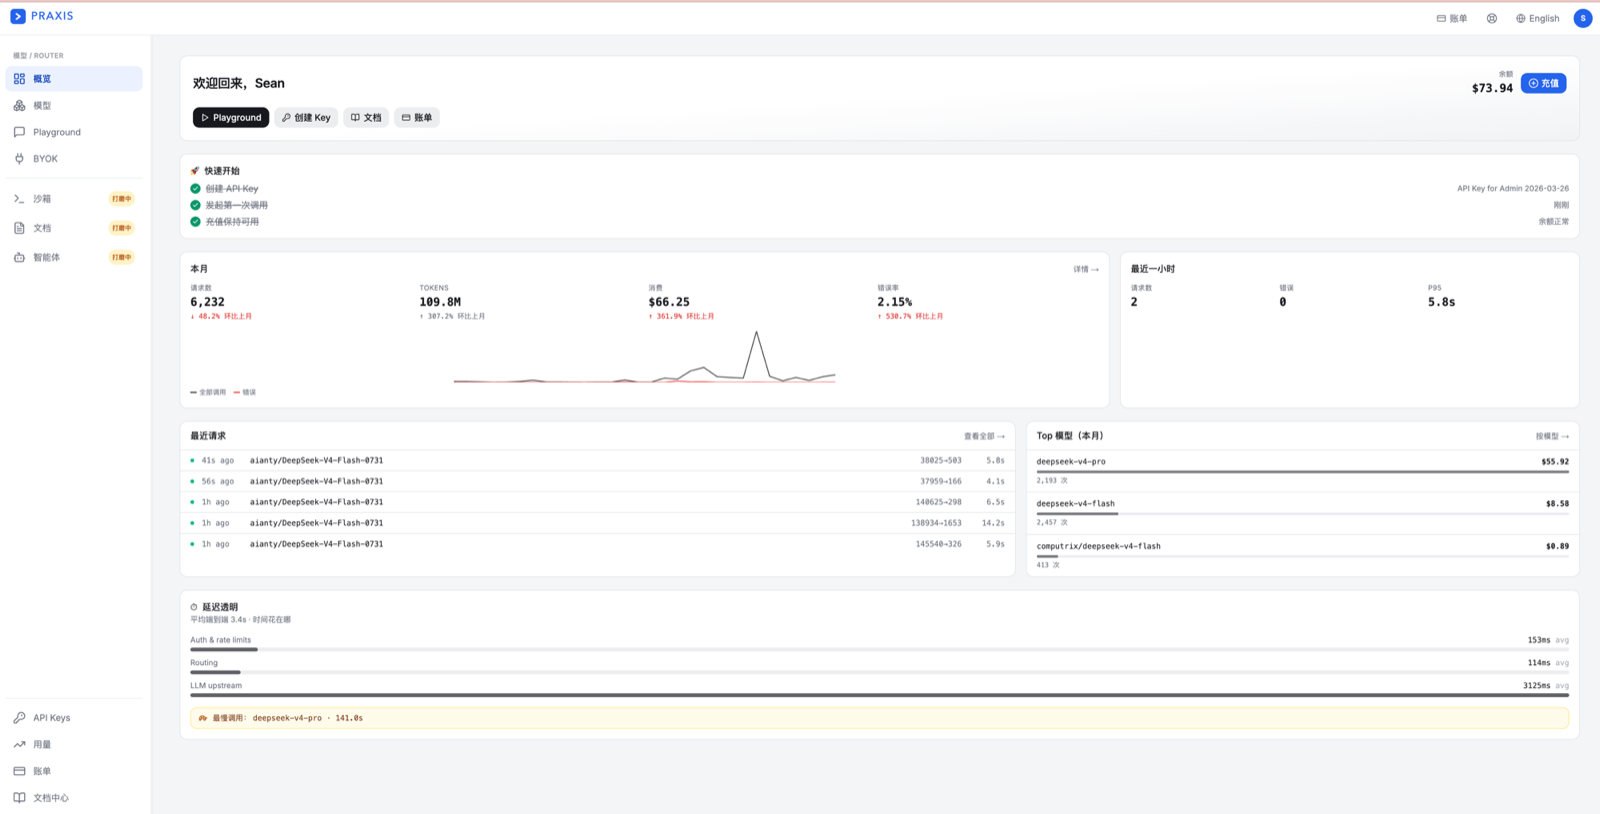
Task: Click the 153ms Auth & rate limits average
Action: 1539,640
